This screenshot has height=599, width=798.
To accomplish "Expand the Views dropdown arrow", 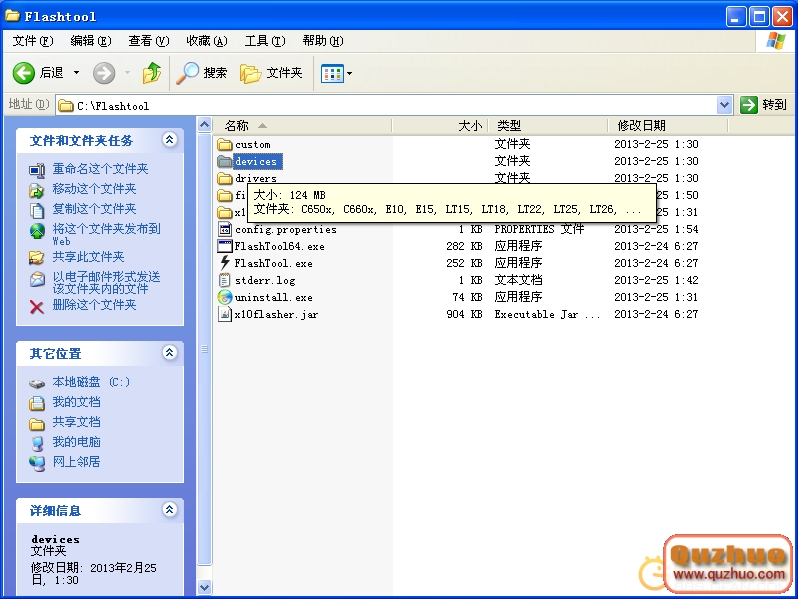I will (350, 73).
